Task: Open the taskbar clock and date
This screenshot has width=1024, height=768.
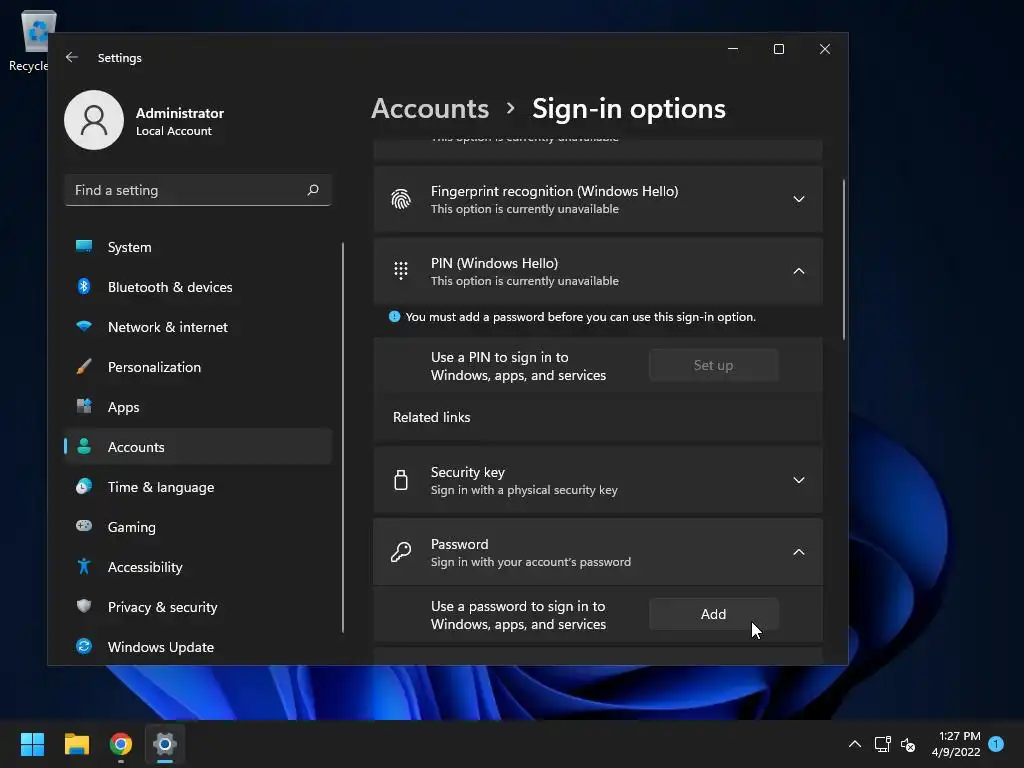Action: [956, 744]
